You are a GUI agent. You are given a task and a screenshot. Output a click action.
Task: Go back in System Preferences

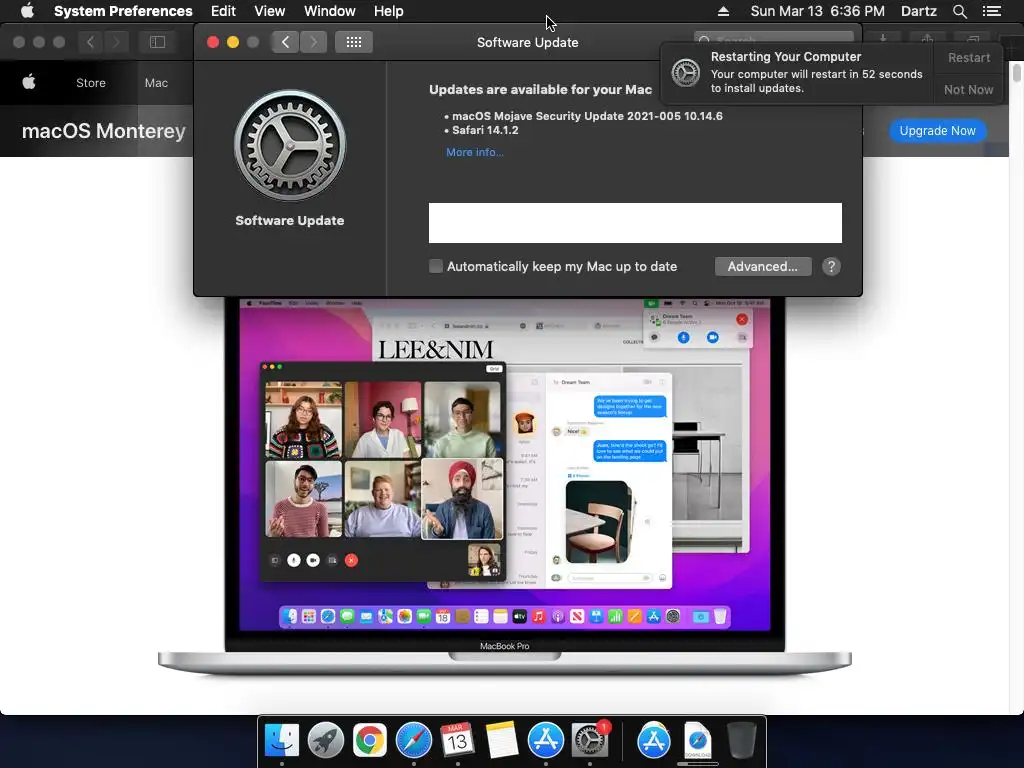click(x=285, y=42)
